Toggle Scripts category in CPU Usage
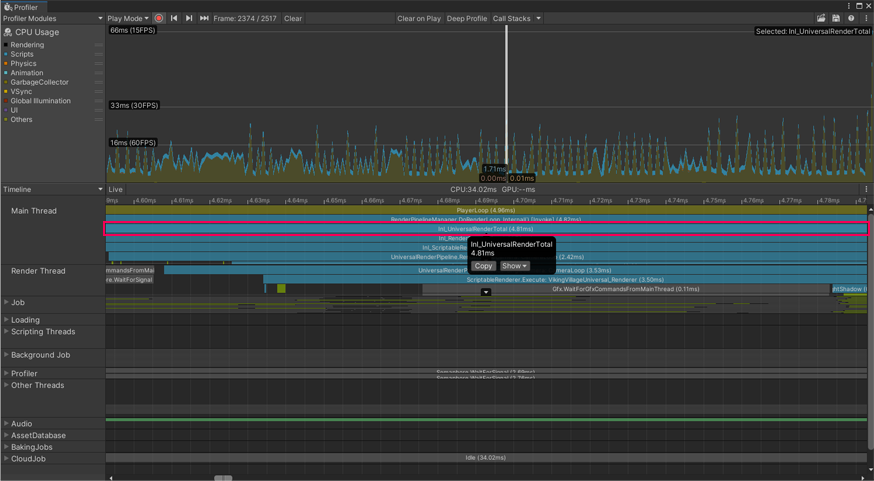Viewport: 874px width, 481px height. click(x=21, y=54)
